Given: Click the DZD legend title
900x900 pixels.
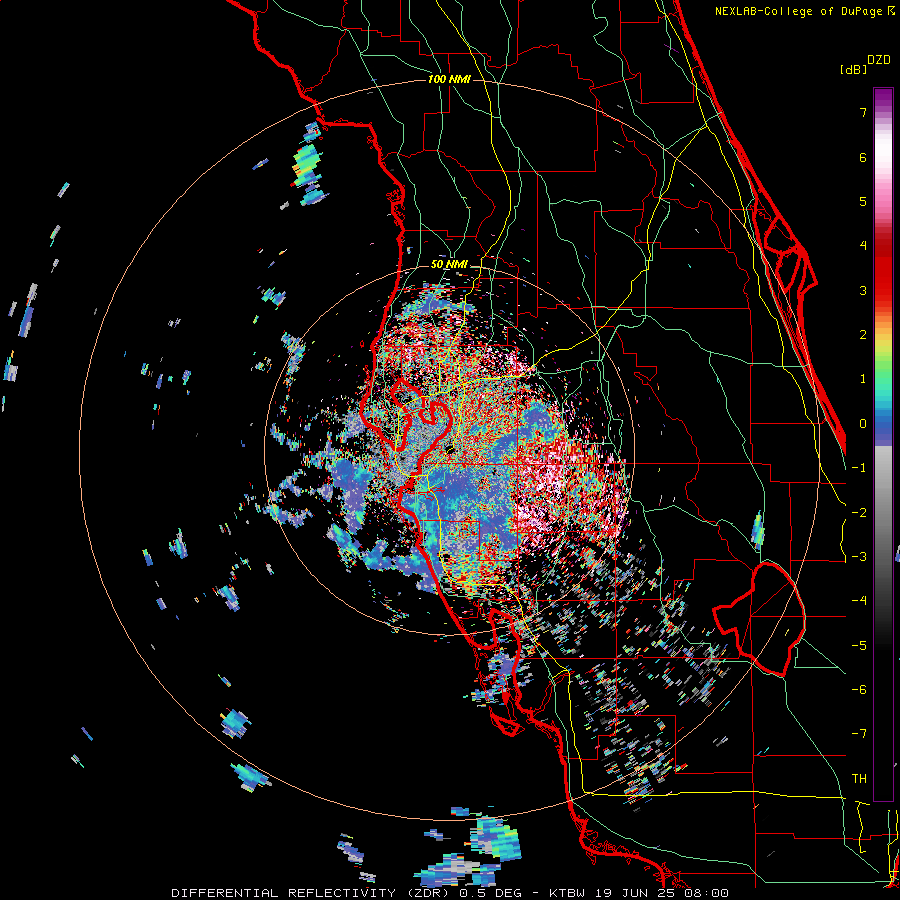Looking at the screenshot, I should click(879, 60).
